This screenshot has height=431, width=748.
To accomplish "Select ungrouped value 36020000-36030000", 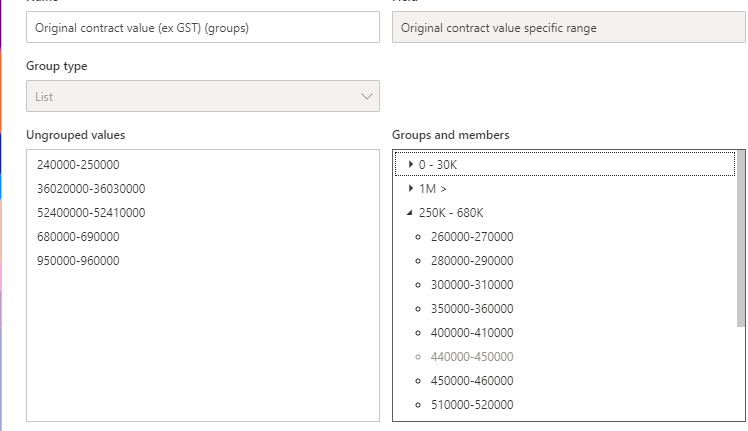I will 91,189.
